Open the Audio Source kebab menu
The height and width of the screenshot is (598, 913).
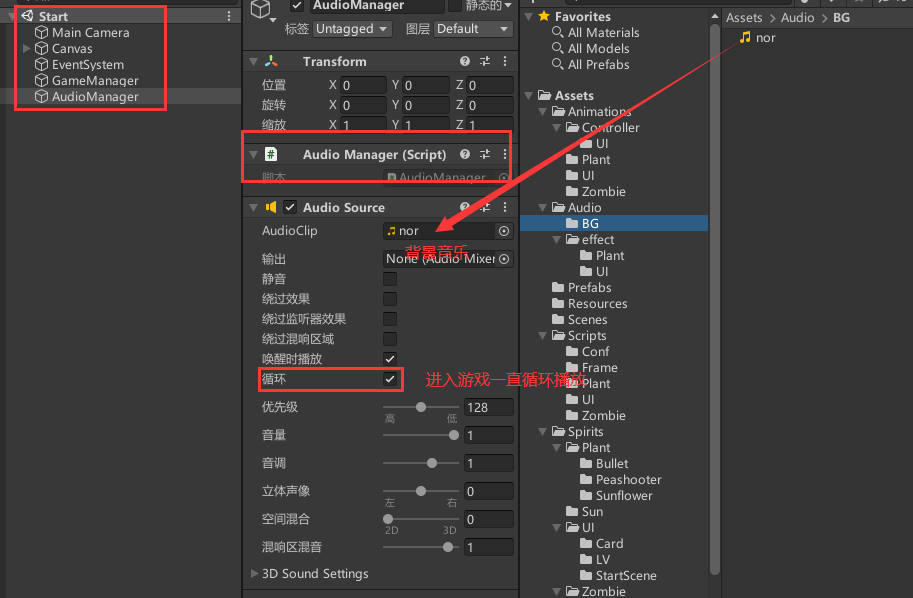coord(503,207)
